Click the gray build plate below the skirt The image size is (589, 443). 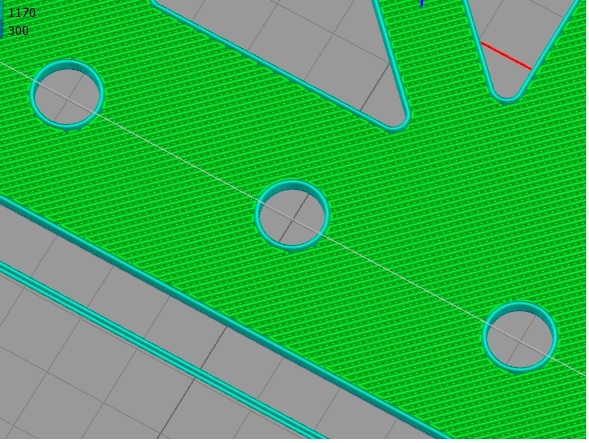[x=75, y=376]
